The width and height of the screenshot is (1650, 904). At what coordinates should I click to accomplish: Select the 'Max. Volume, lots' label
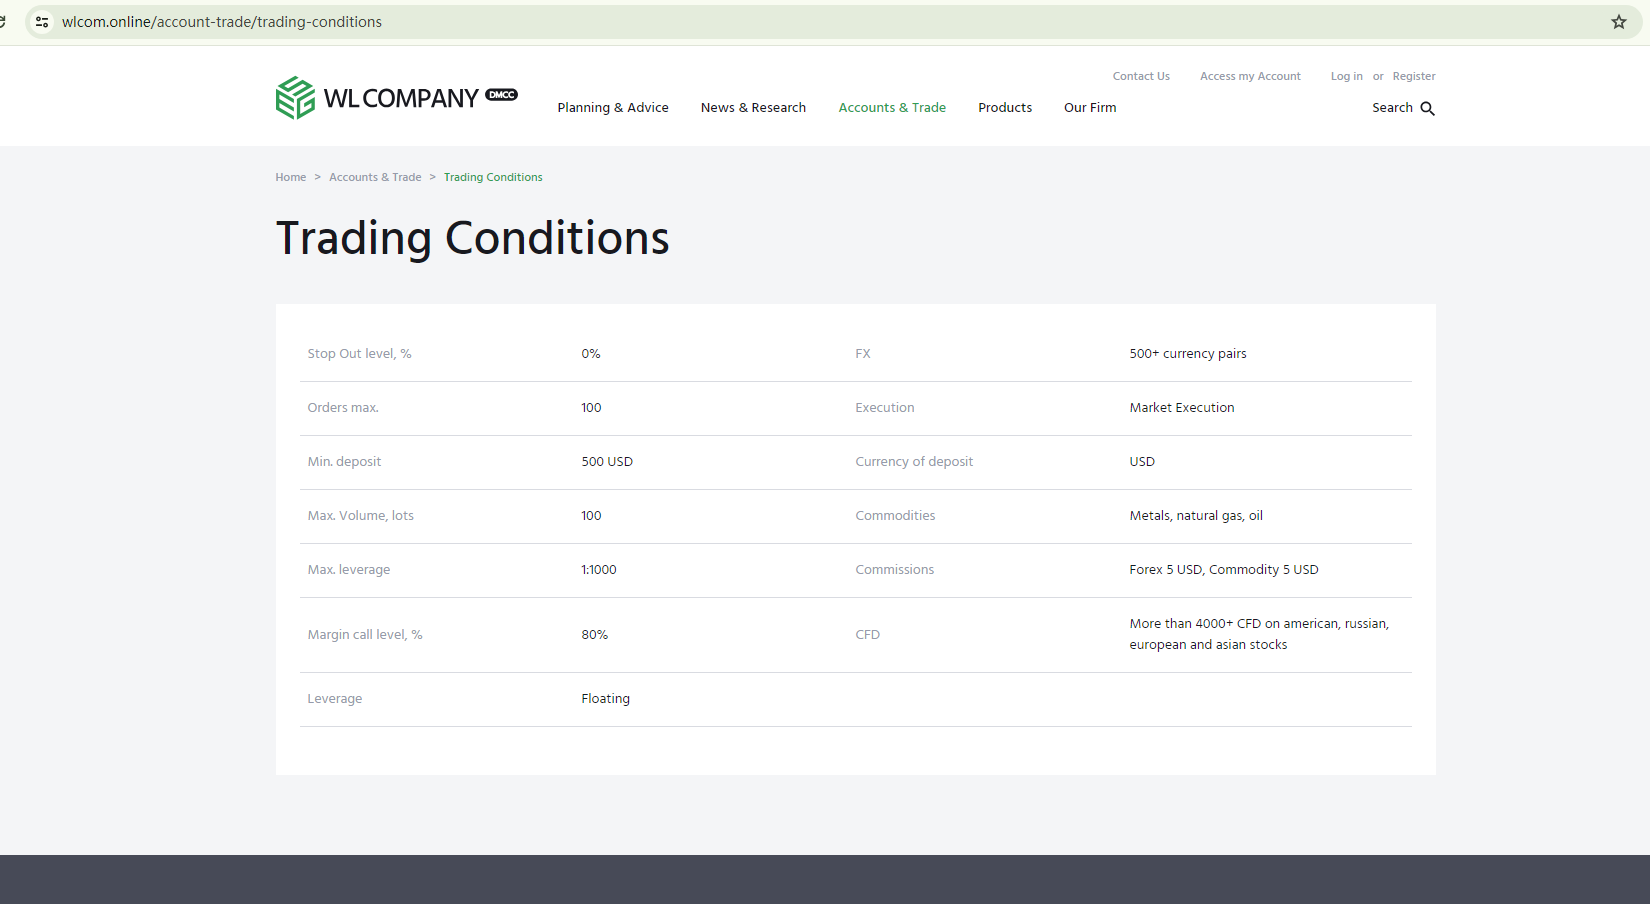click(360, 516)
